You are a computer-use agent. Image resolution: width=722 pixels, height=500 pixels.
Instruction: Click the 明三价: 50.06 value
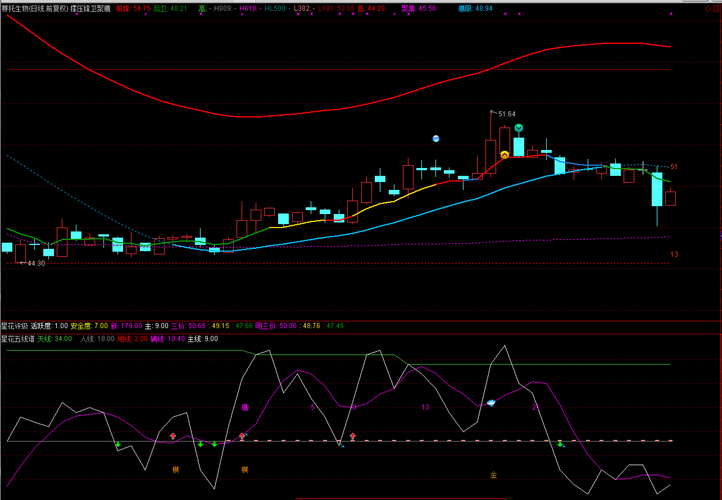pyautogui.click(x=276, y=326)
